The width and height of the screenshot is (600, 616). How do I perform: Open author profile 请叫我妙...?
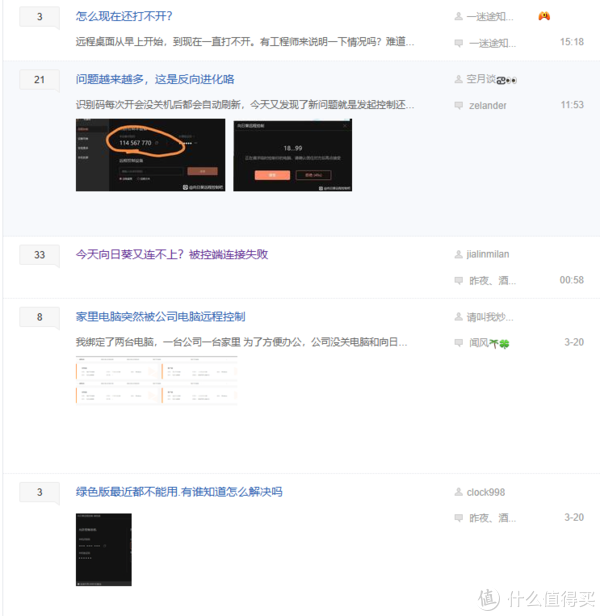(x=490, y=317)
